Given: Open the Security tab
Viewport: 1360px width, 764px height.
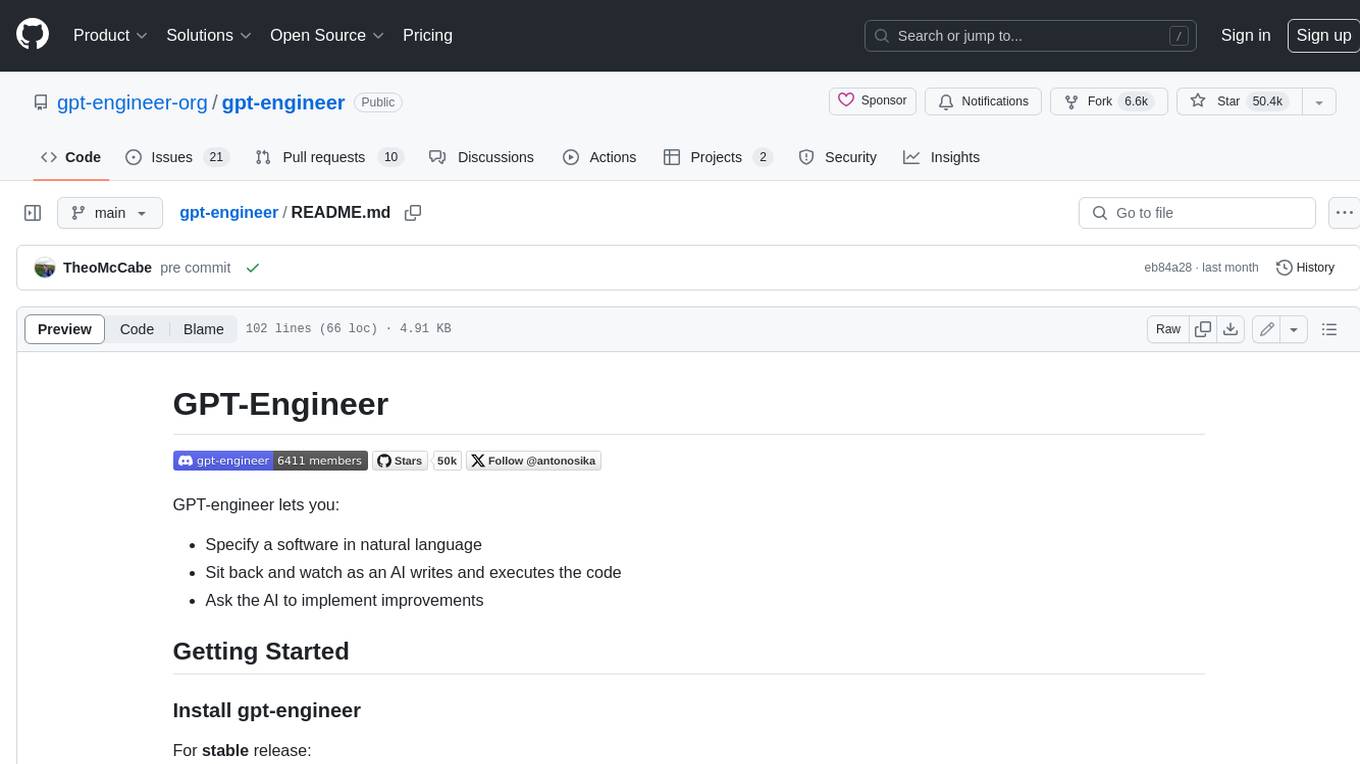Looking at the screenshot, I should coord(838,157).
